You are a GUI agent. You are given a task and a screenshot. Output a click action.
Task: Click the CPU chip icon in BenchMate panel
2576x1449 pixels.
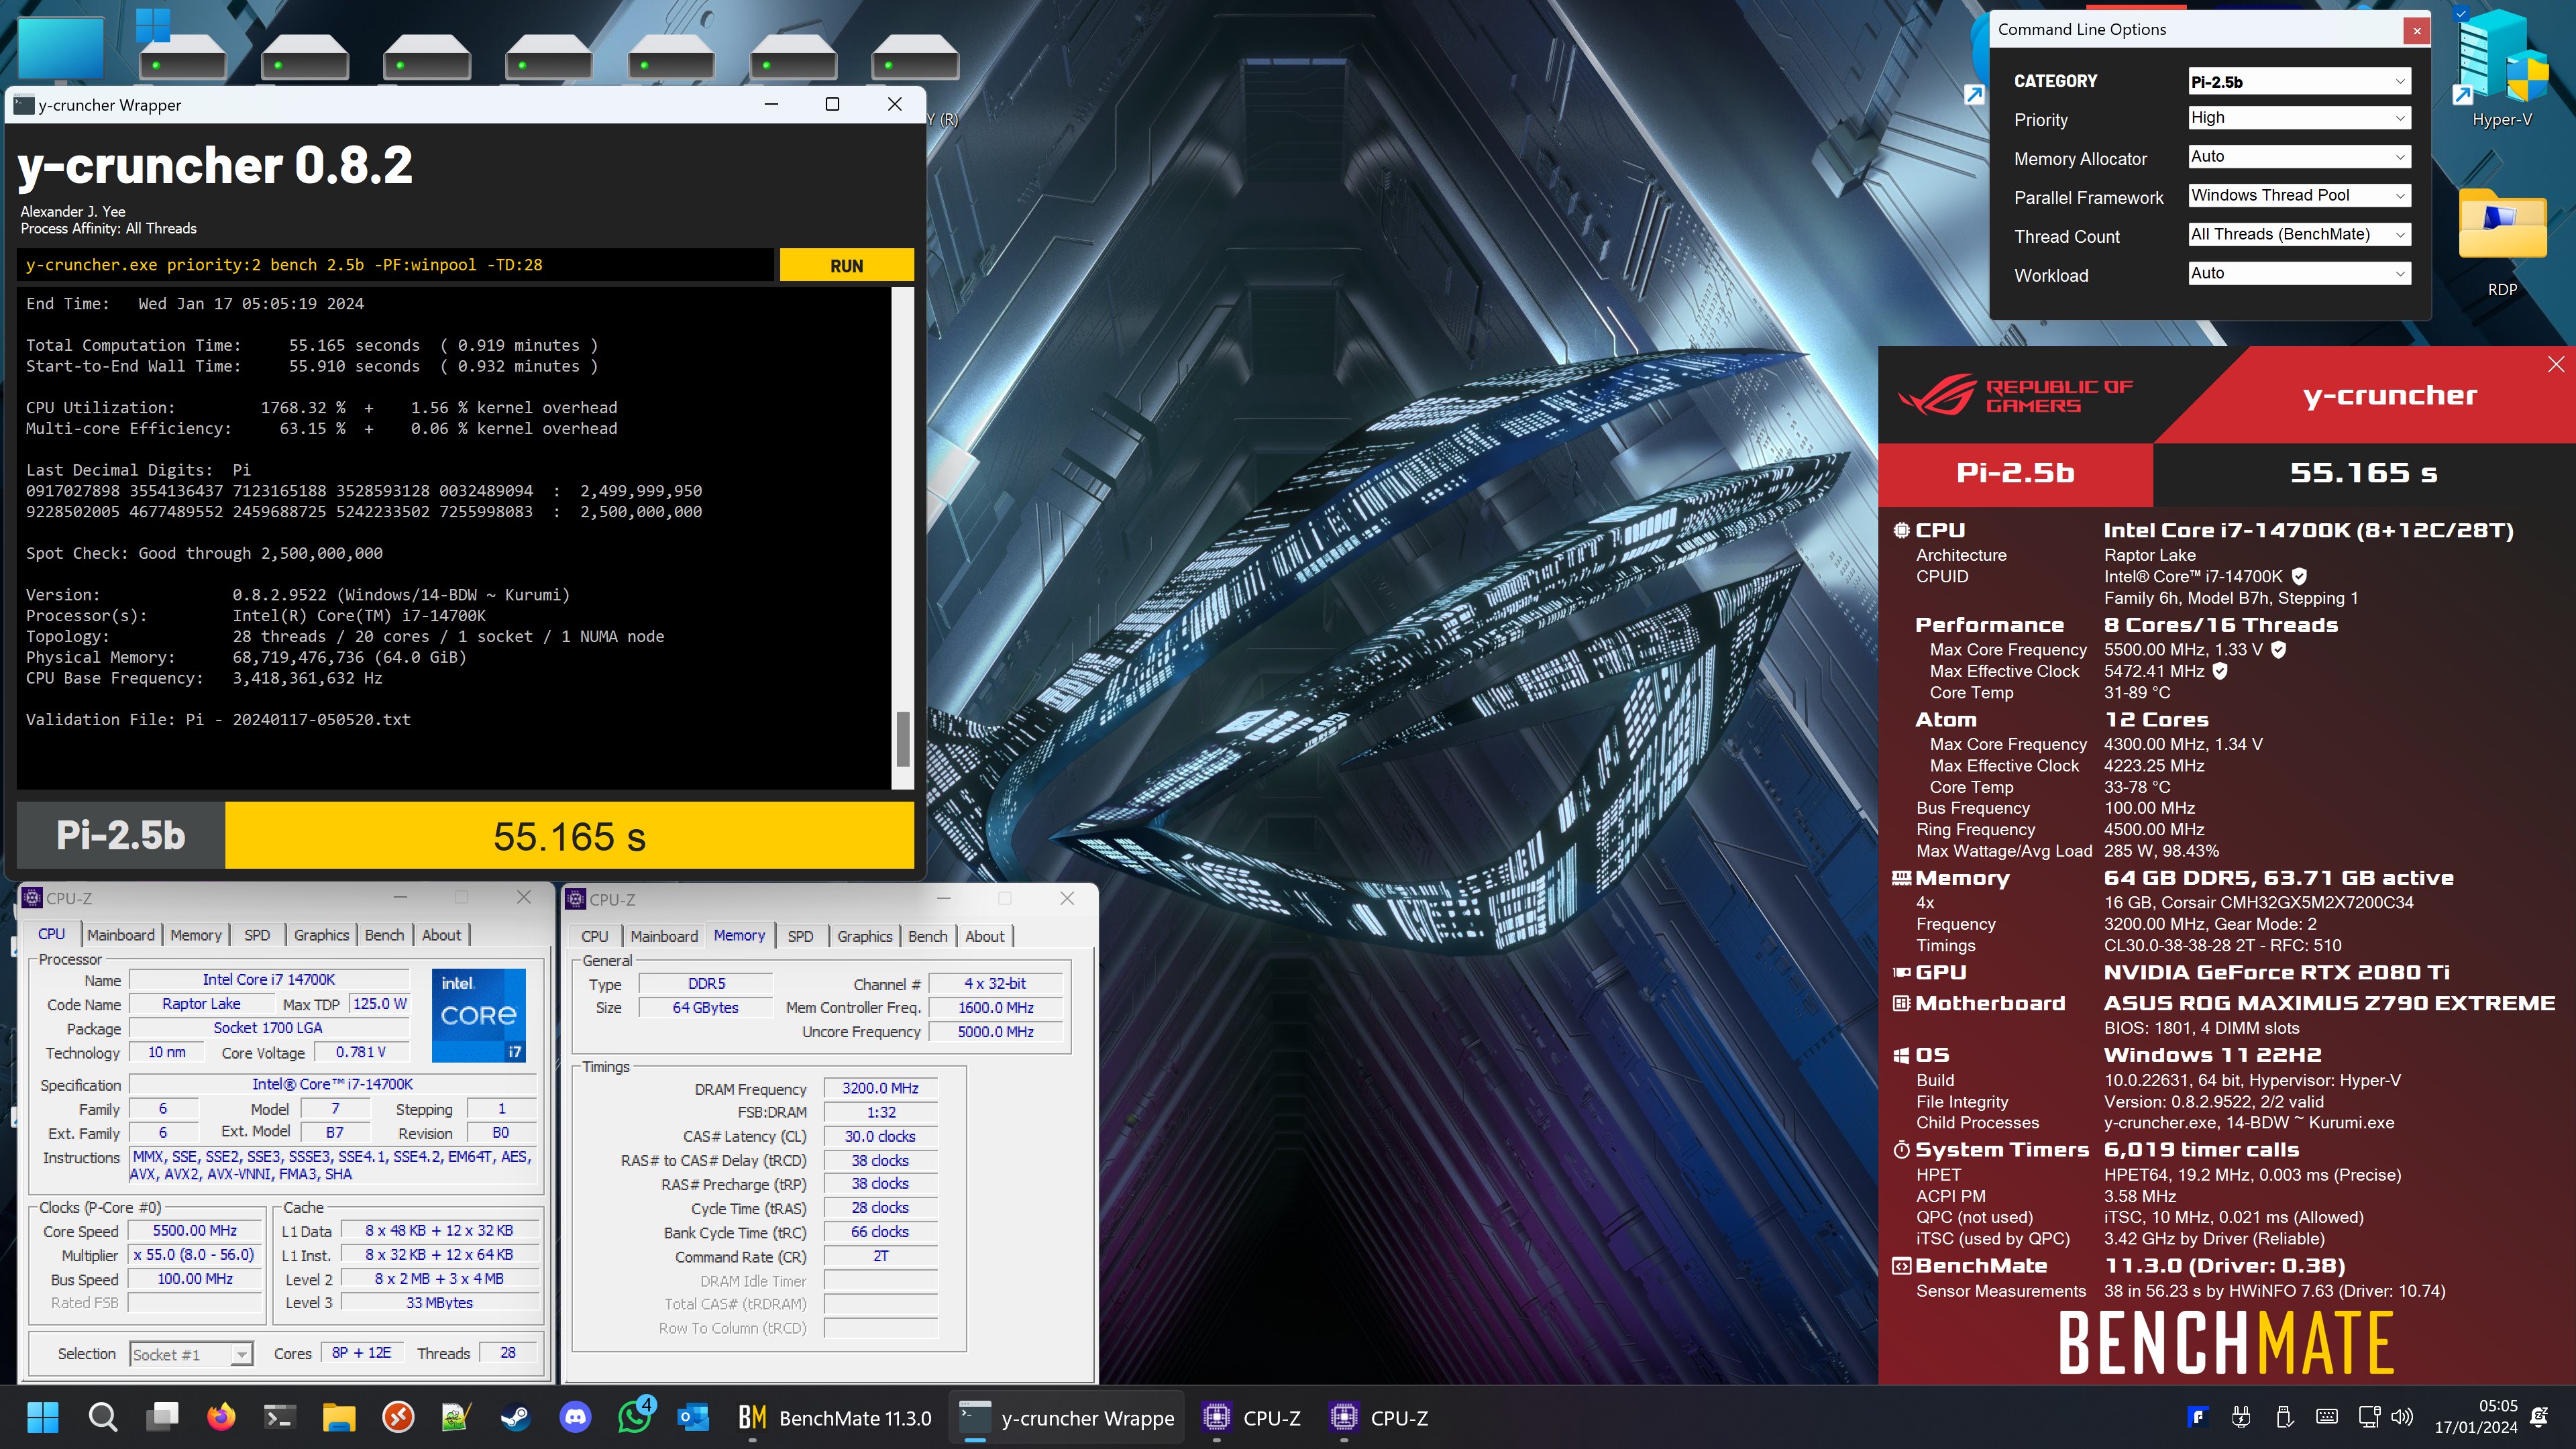(x=1901, y=530)
